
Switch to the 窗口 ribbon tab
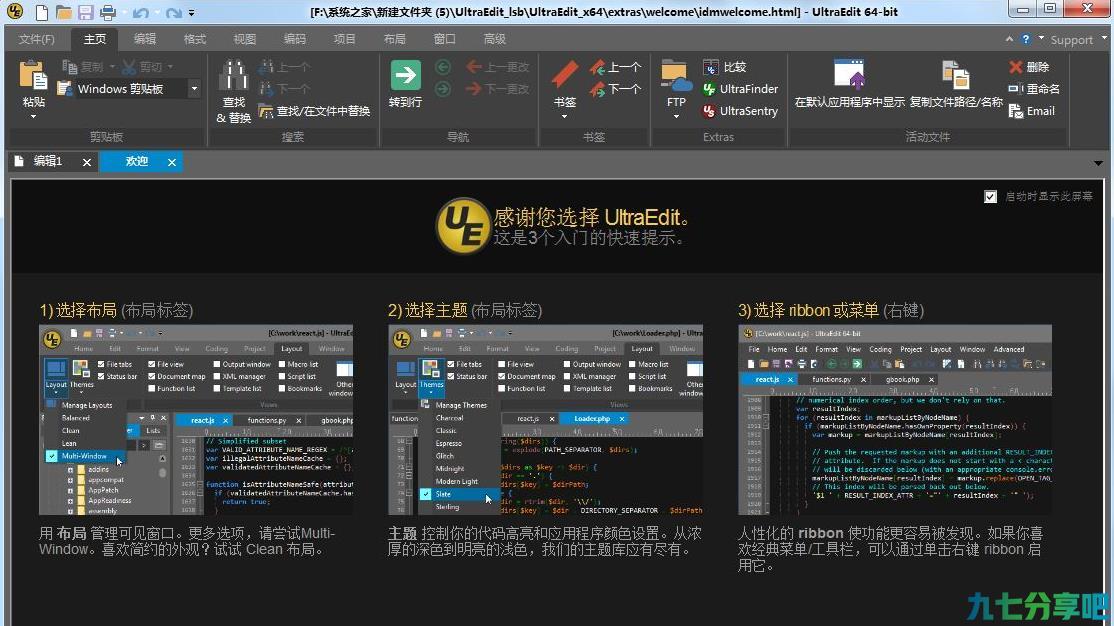(444, 39)
